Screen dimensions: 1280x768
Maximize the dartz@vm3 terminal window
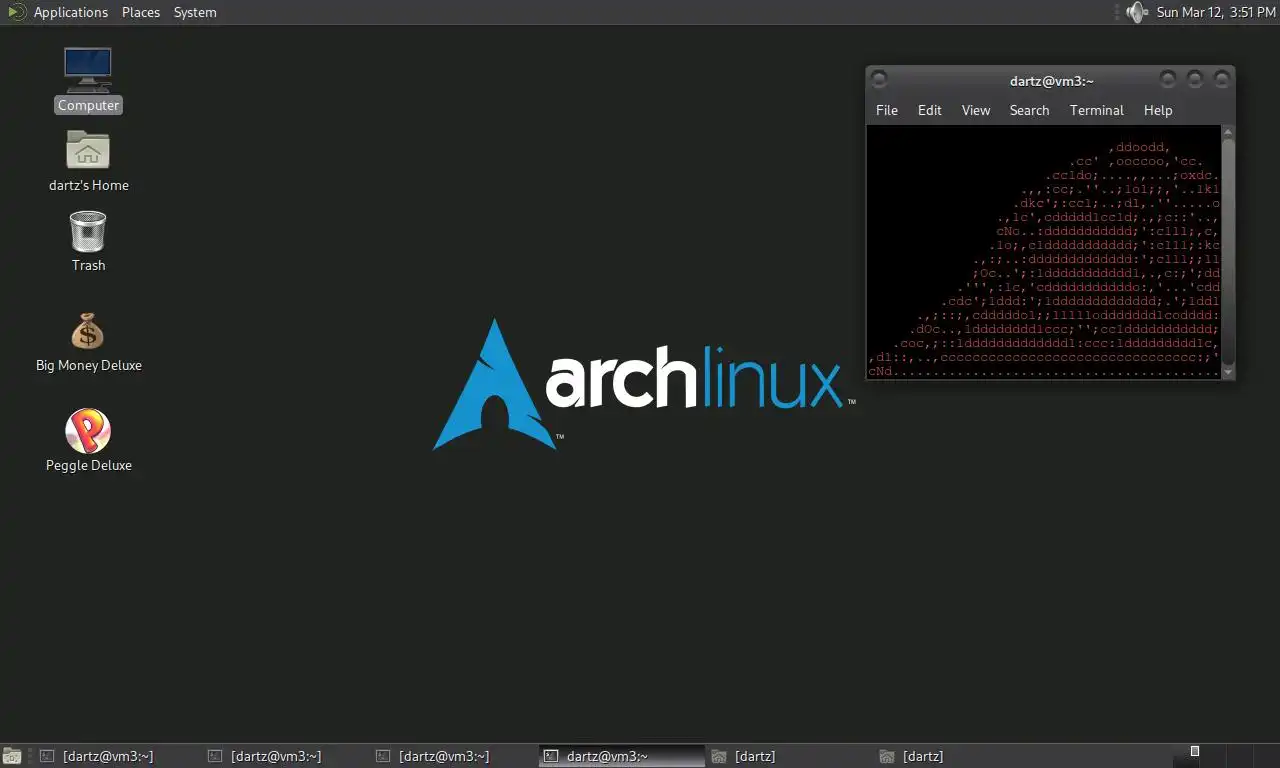point(1194,79)
